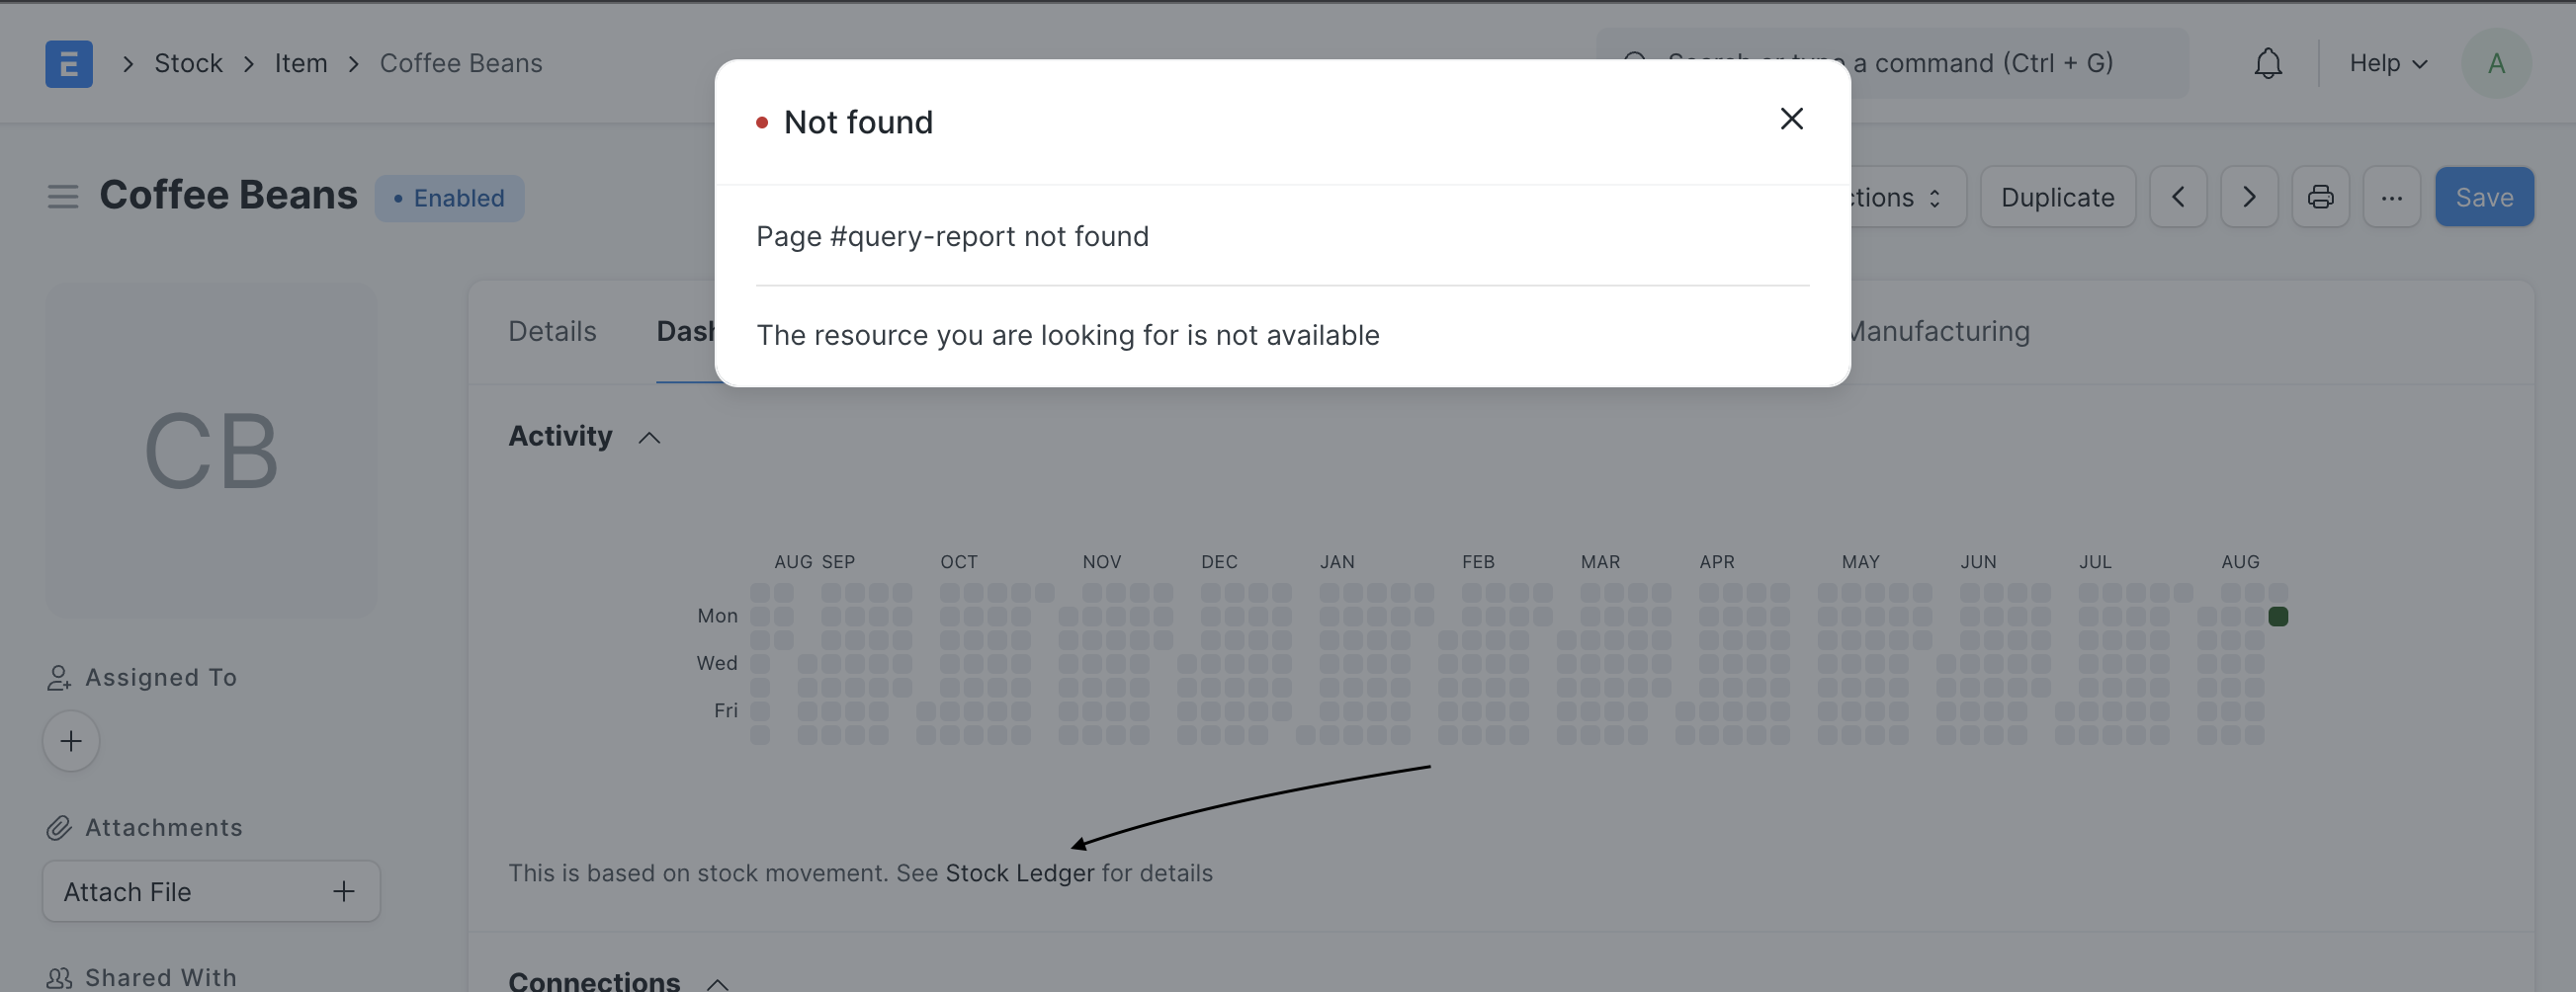
Task: Print the Coffee Beans item
Action: click(x=2320, y=196)
